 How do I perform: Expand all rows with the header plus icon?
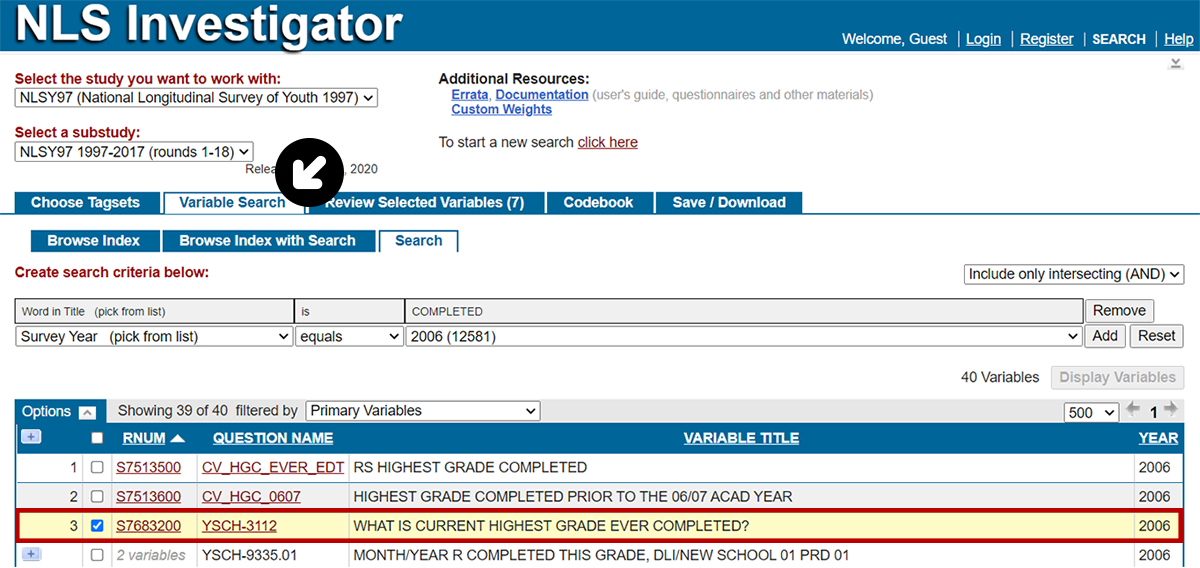coord(30,437)
